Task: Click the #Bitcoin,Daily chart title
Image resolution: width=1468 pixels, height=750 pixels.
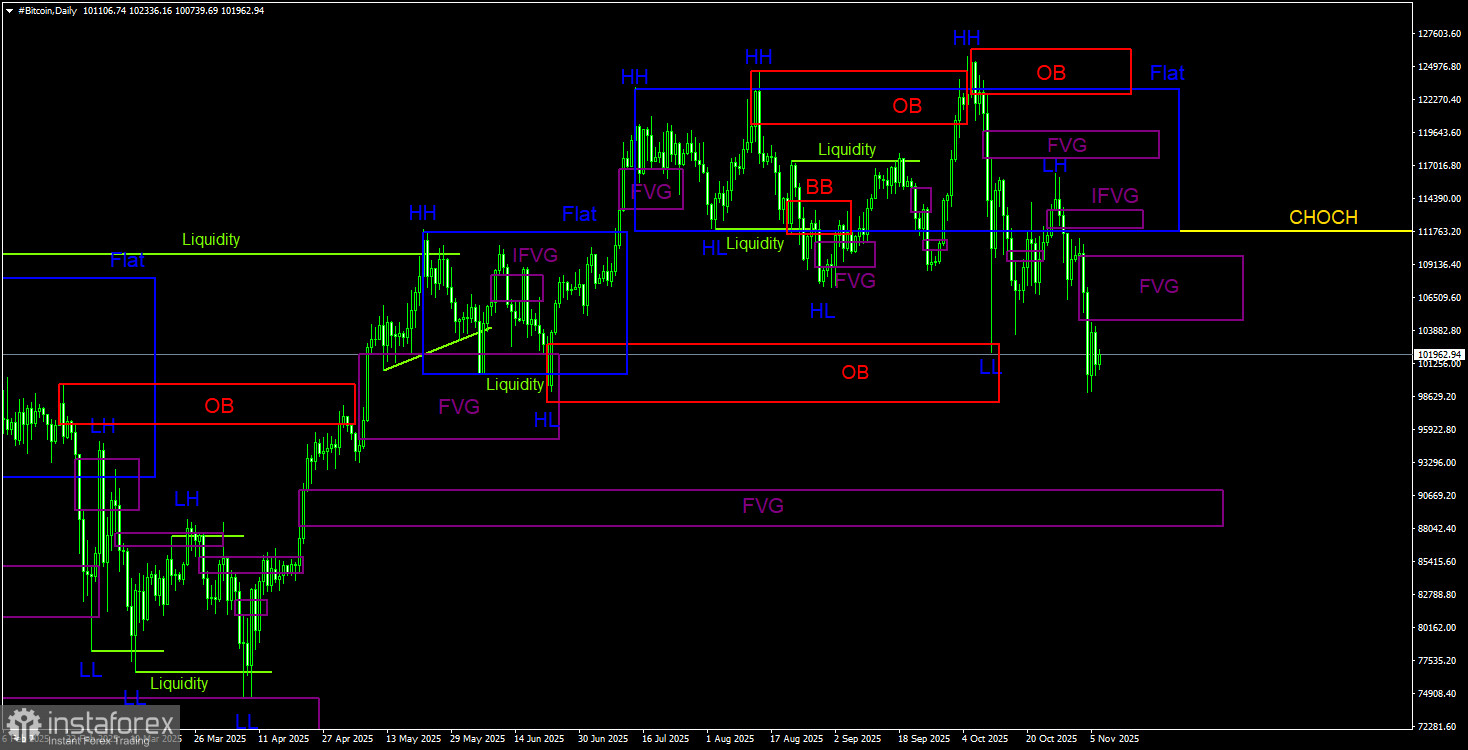Action: pos(49,9)
